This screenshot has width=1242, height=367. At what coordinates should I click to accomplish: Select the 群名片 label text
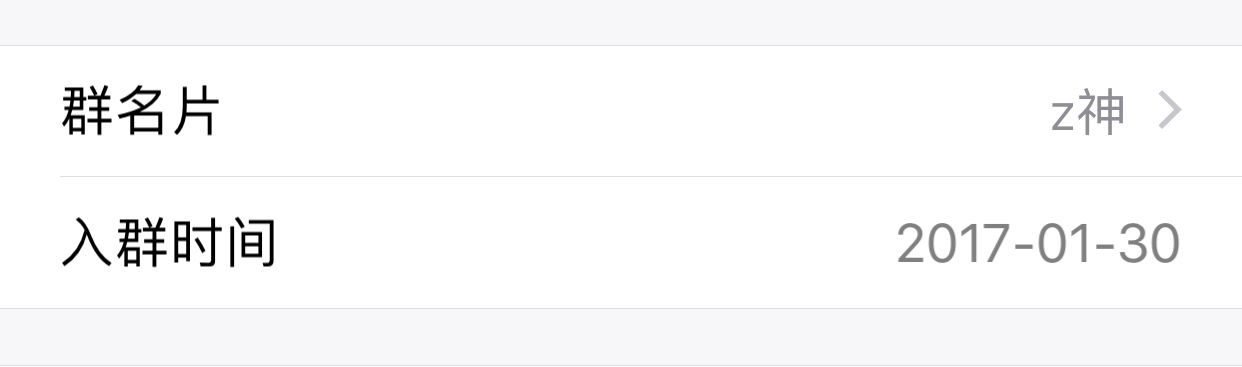click(x=140, y=111)
